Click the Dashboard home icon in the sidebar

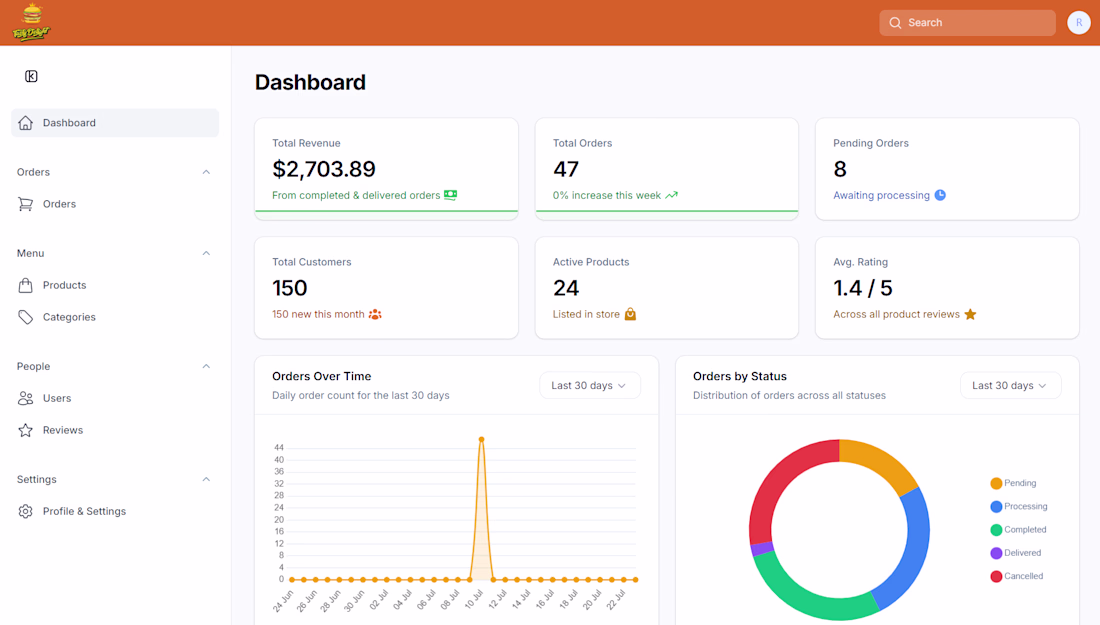(25, 123)
